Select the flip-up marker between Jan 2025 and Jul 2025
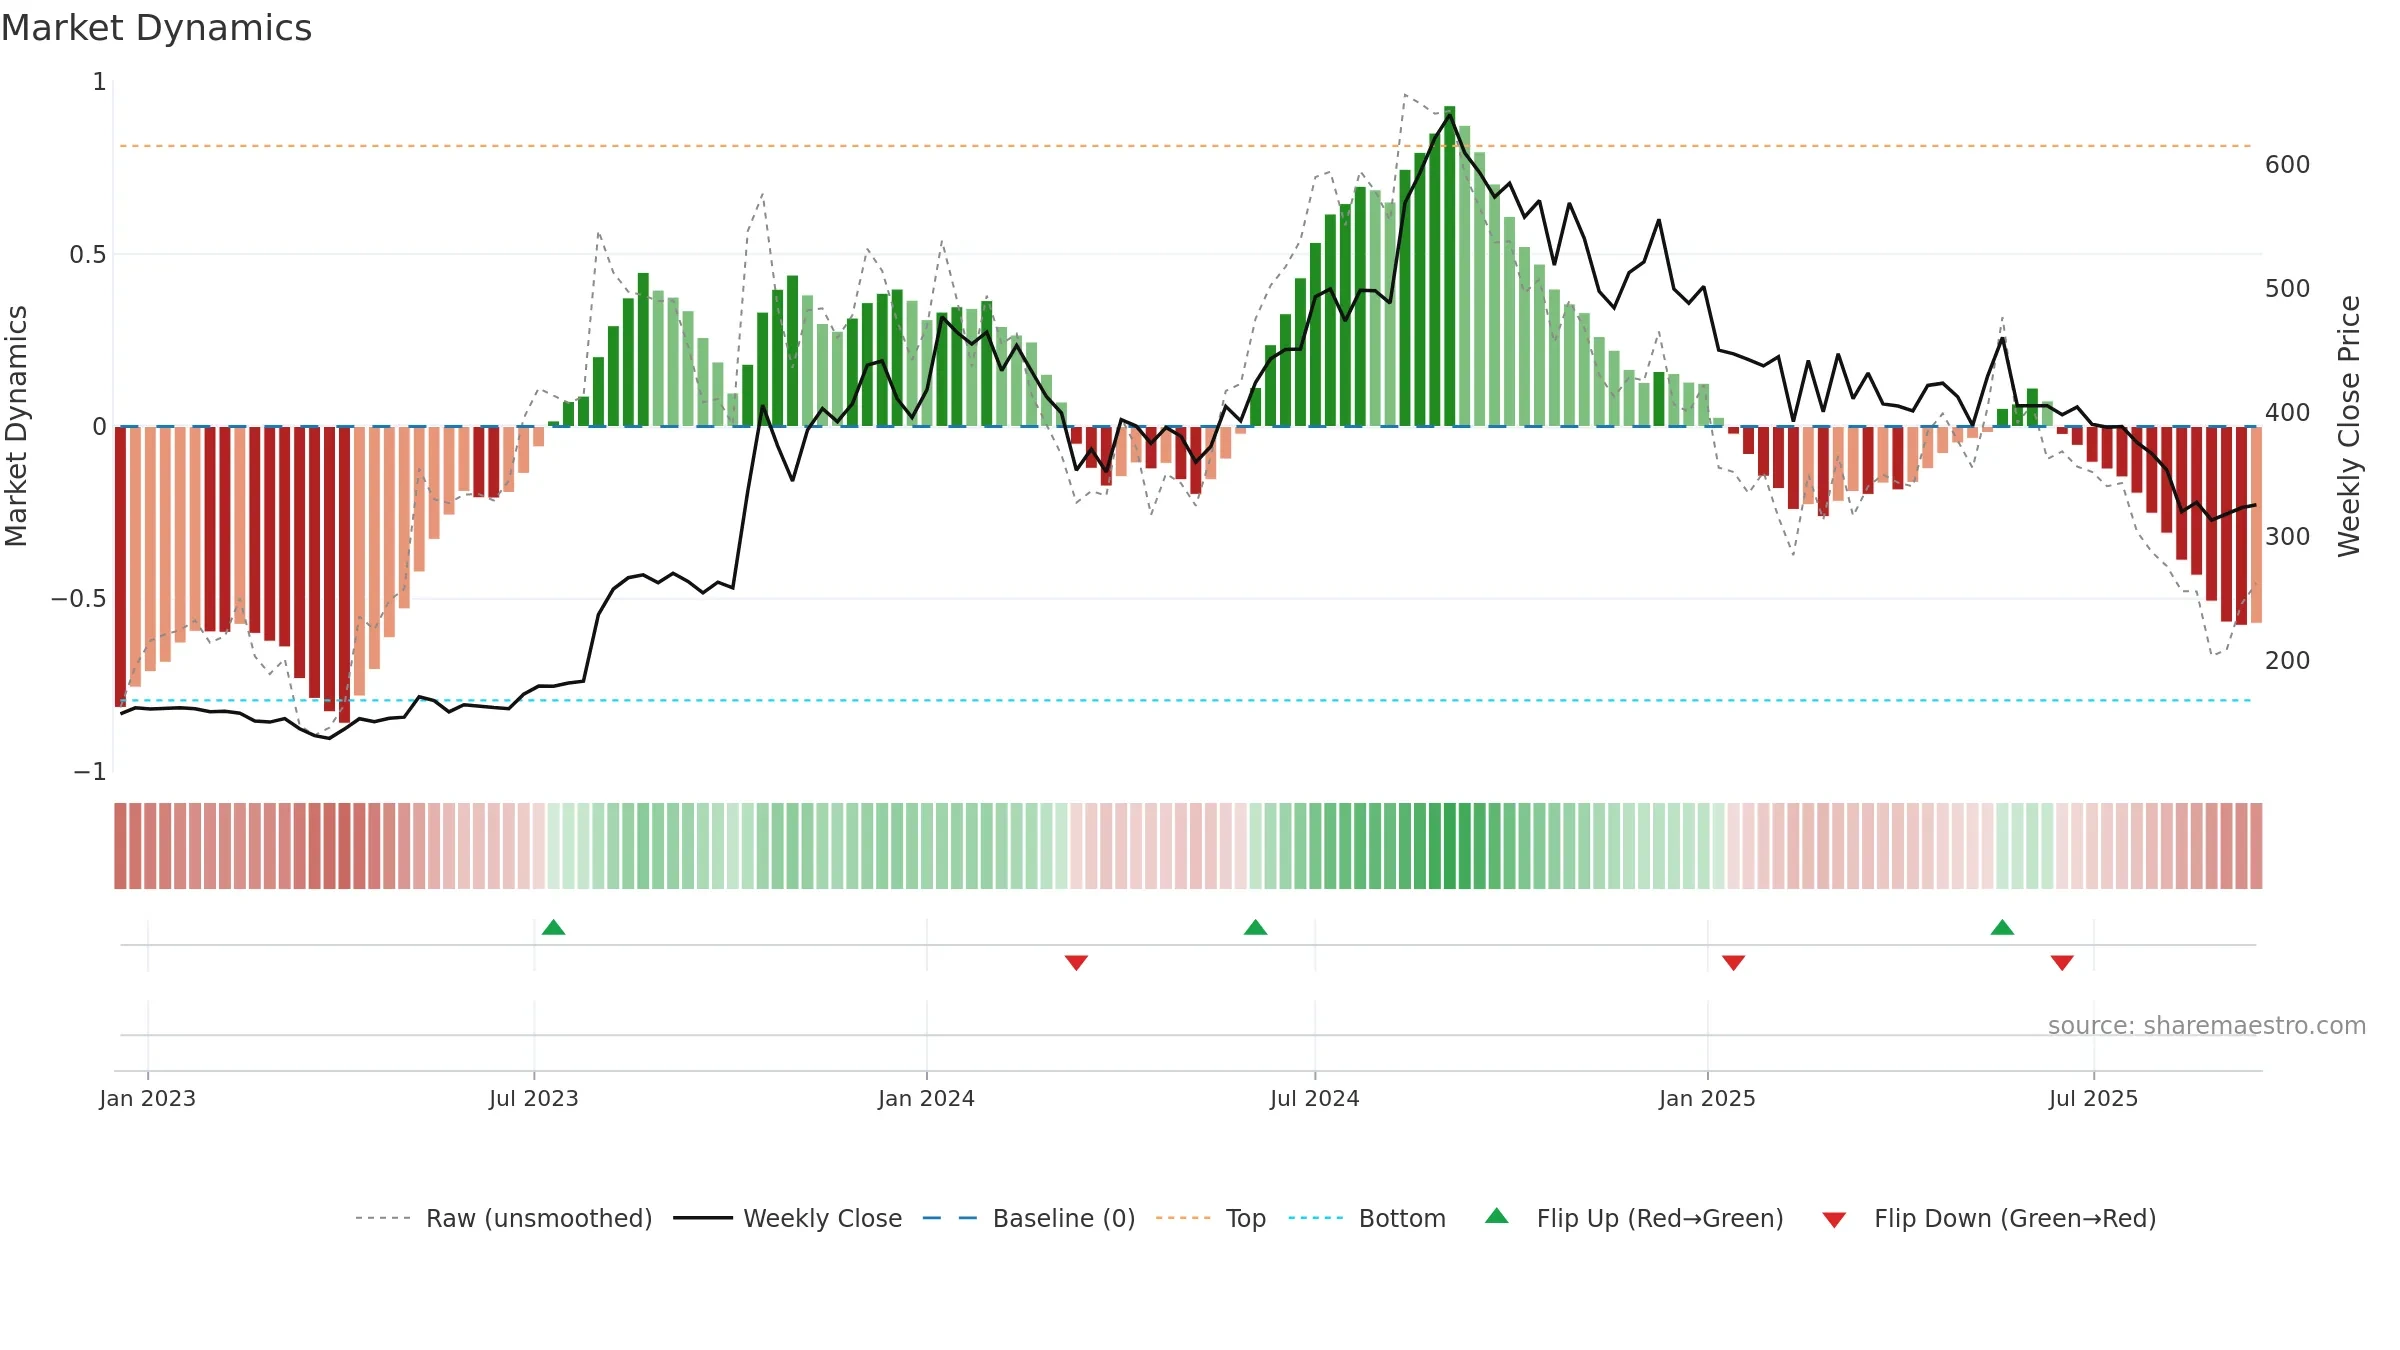 2002,927
